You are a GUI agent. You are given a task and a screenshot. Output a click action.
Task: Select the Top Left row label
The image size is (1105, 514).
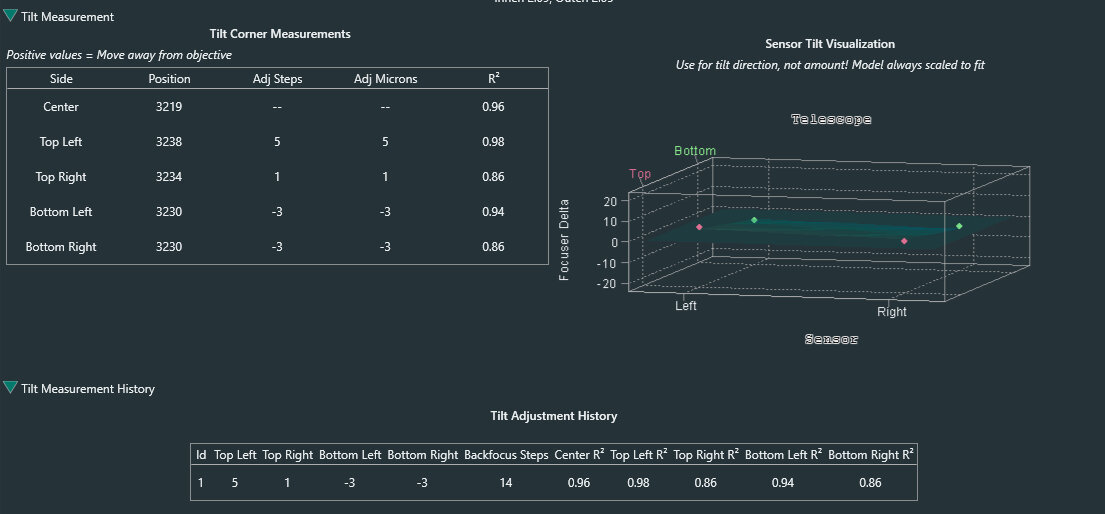pyautogui.click(x=61, y=142)
